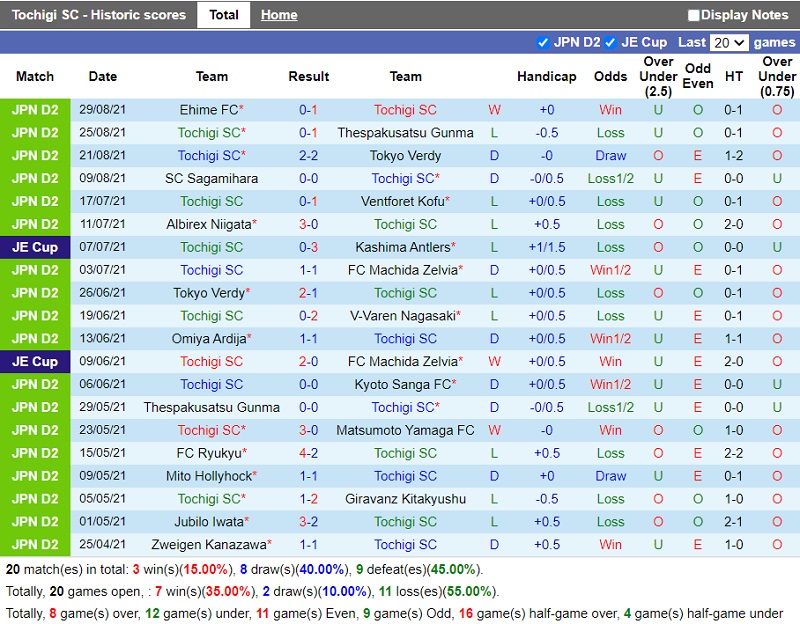Viewport: 800px width, 624px height.
Task: Uncheck the JE Cup filter checkbox
Action: 611,42
